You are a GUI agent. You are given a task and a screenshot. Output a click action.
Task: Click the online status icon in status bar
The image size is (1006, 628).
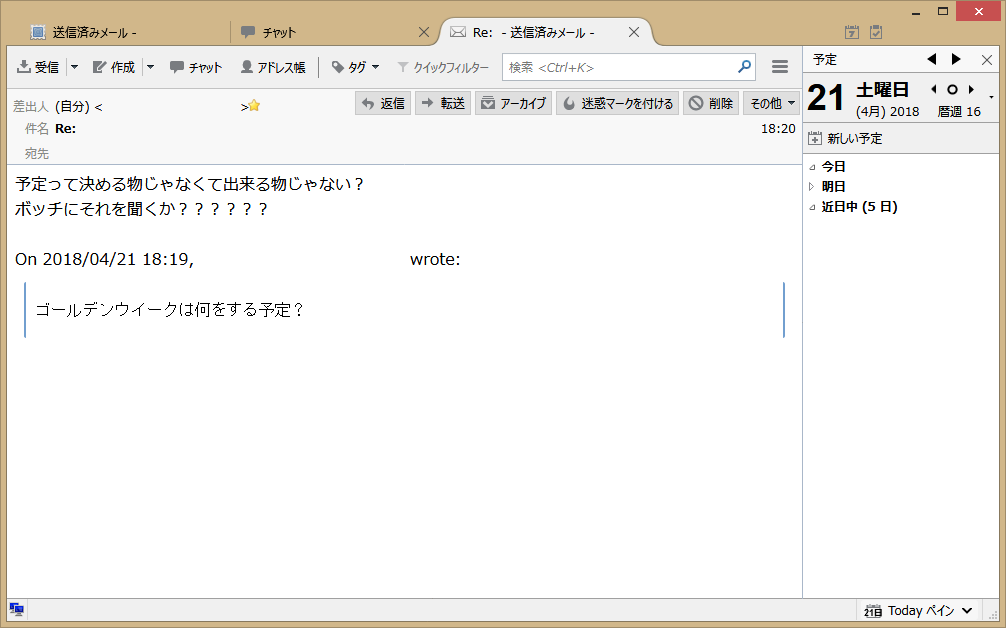(17, 609)
